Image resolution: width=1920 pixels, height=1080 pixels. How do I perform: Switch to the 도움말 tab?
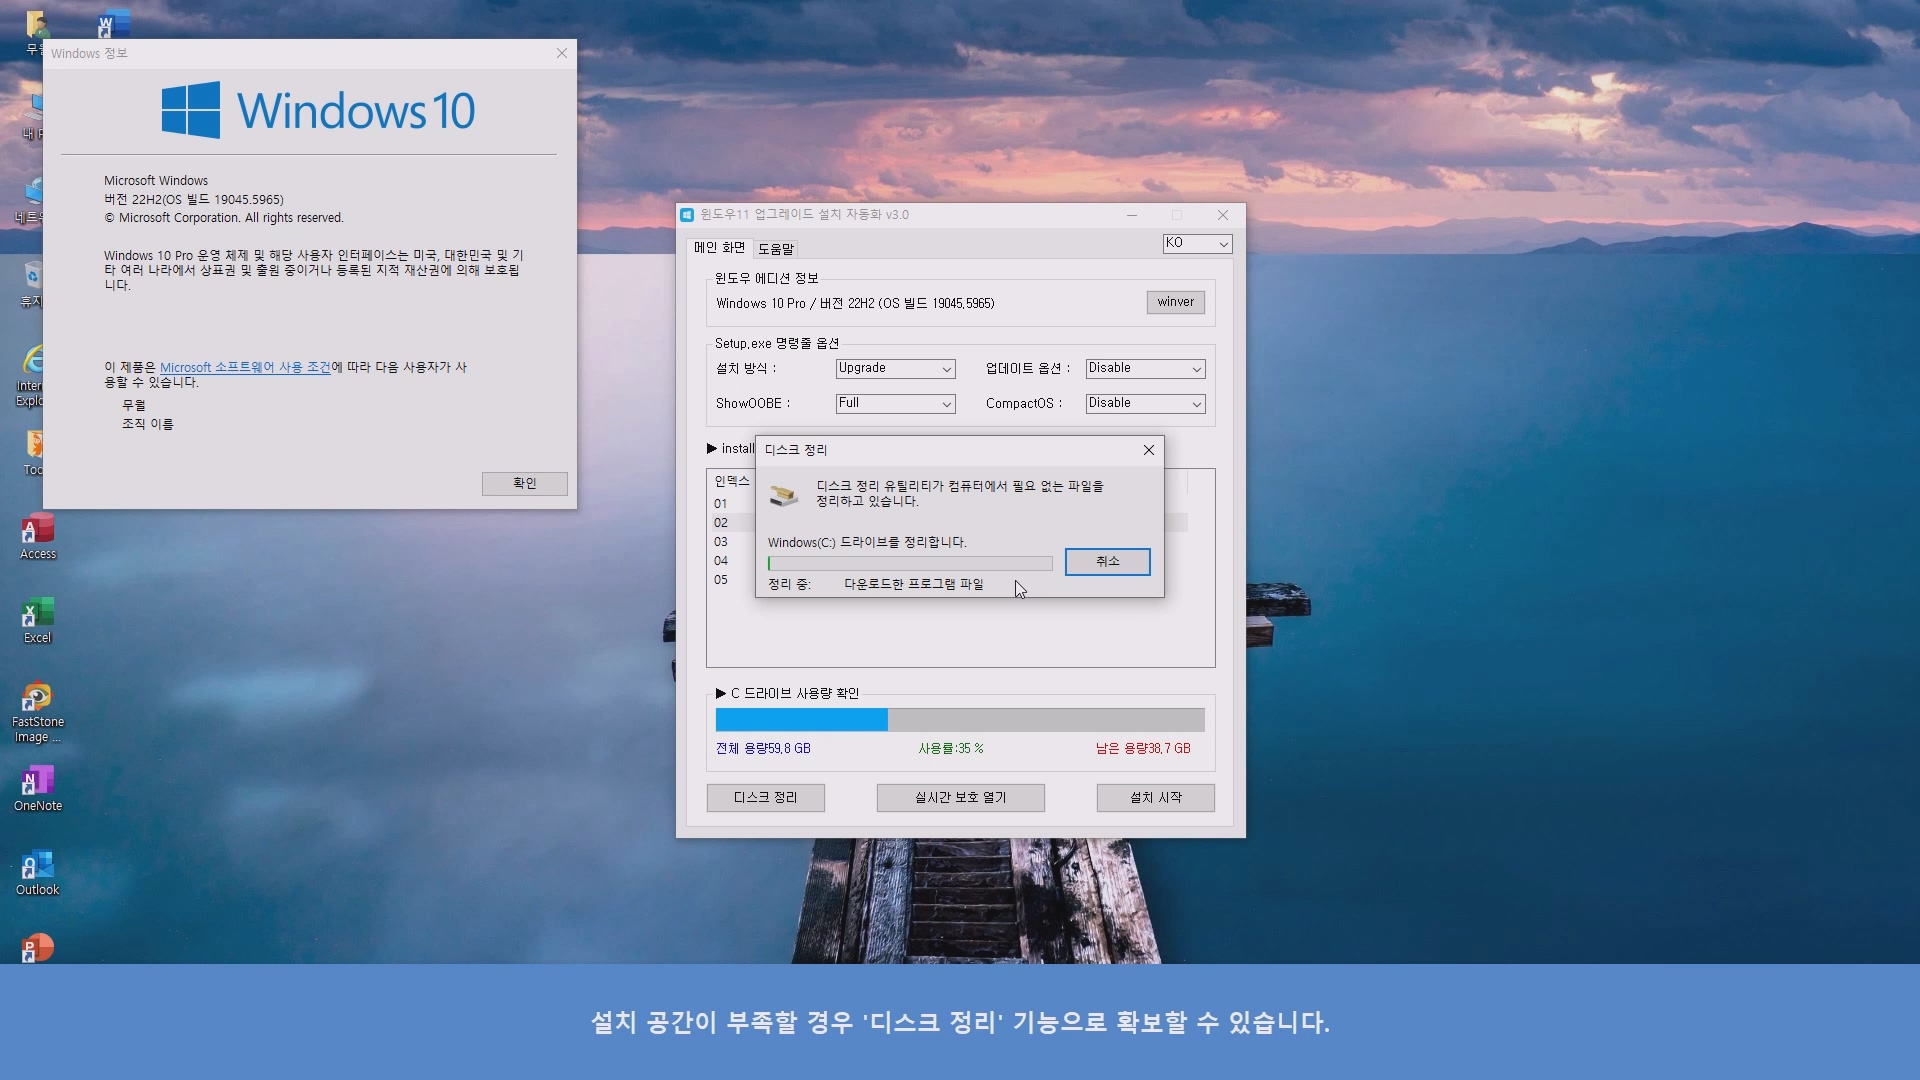click(x=776, y=249)
